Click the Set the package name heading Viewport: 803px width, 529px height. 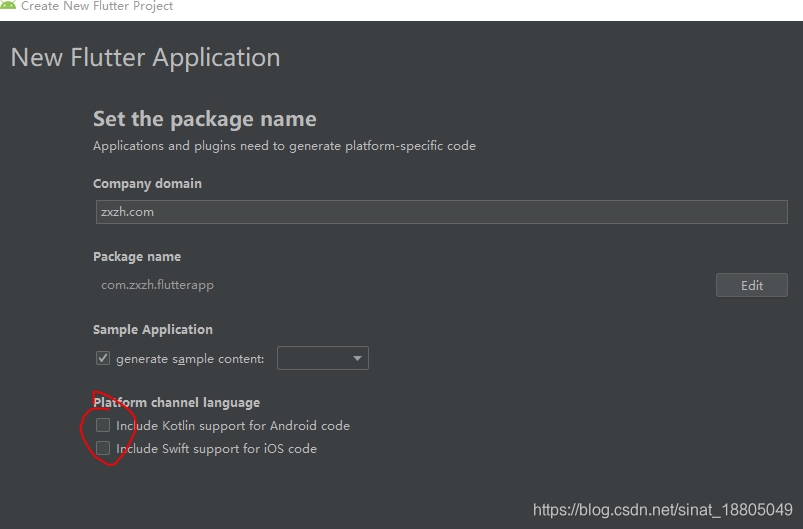(x=205, y=119)
